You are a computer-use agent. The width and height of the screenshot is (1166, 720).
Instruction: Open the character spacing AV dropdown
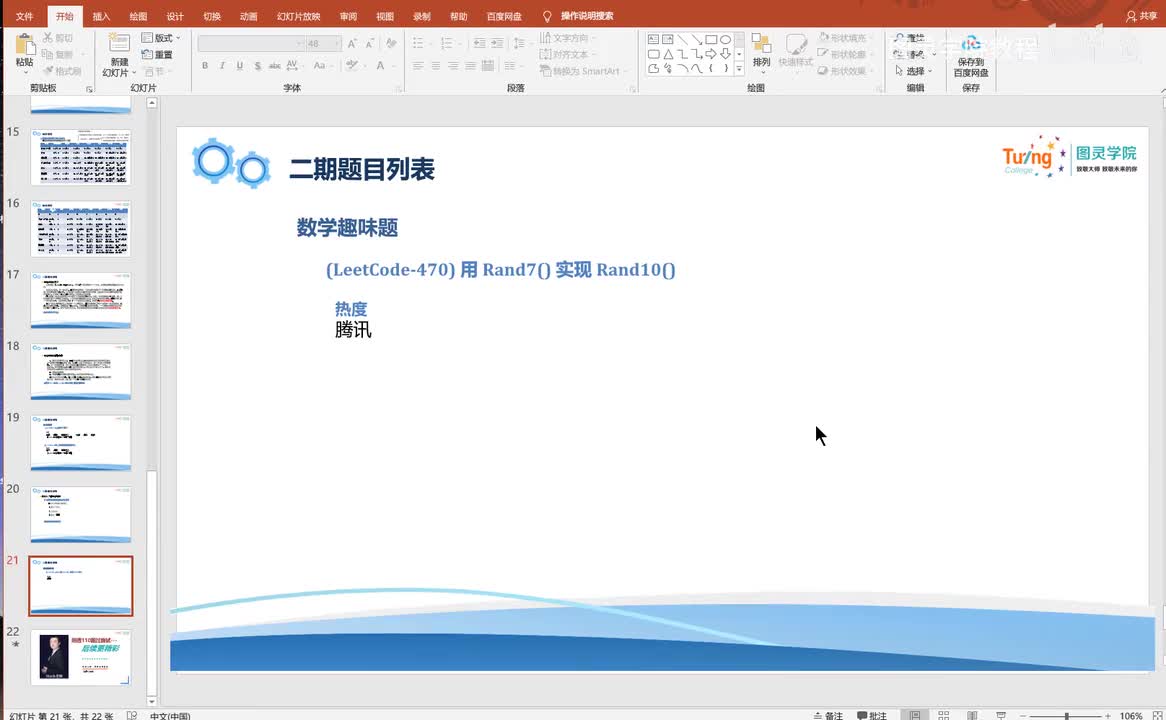pos(294,65)
